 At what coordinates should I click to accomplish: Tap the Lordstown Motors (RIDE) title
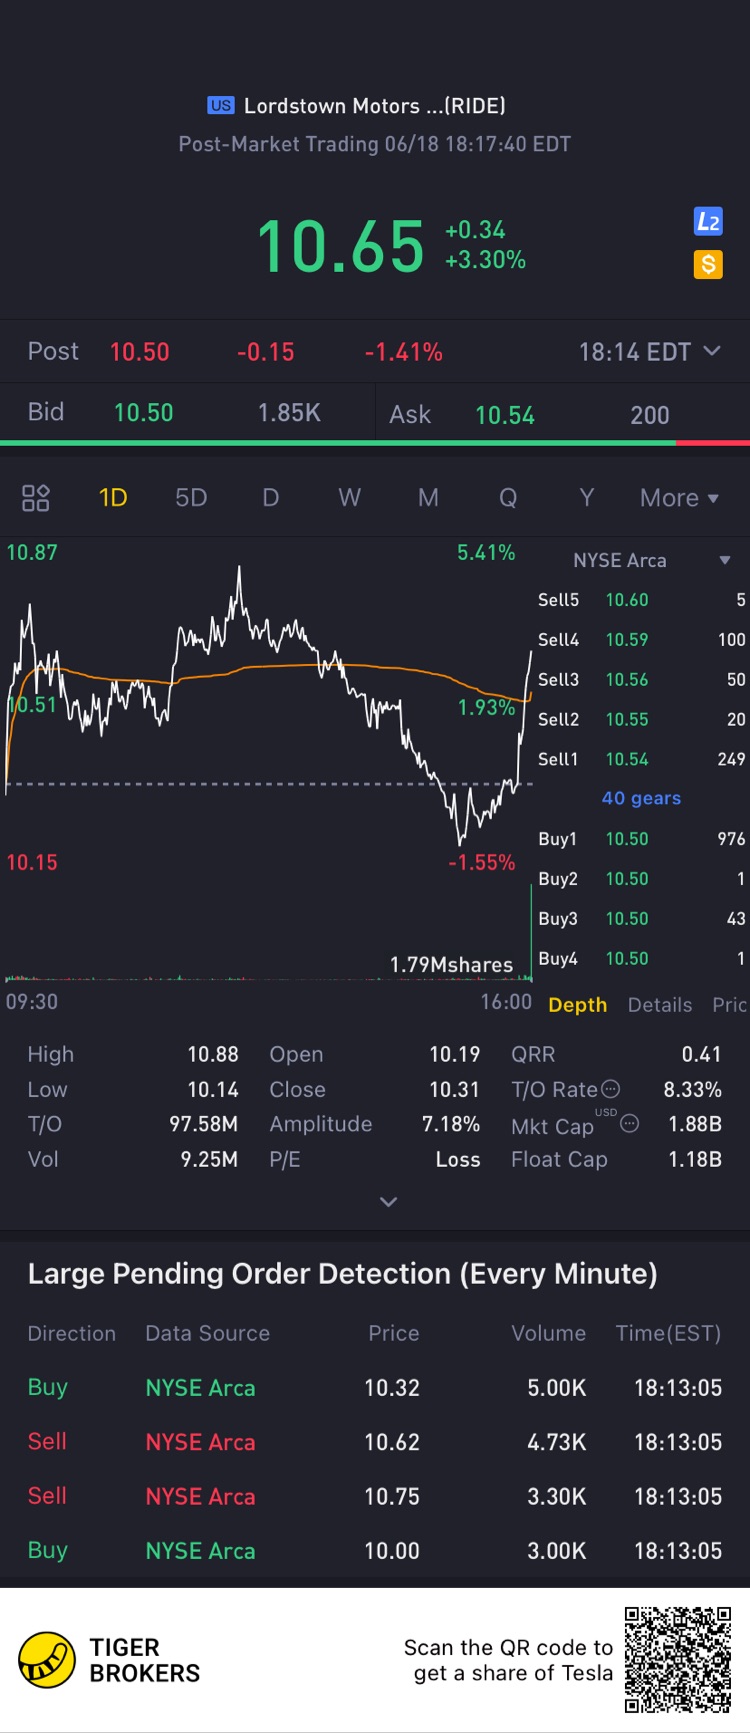click(374, 105)
